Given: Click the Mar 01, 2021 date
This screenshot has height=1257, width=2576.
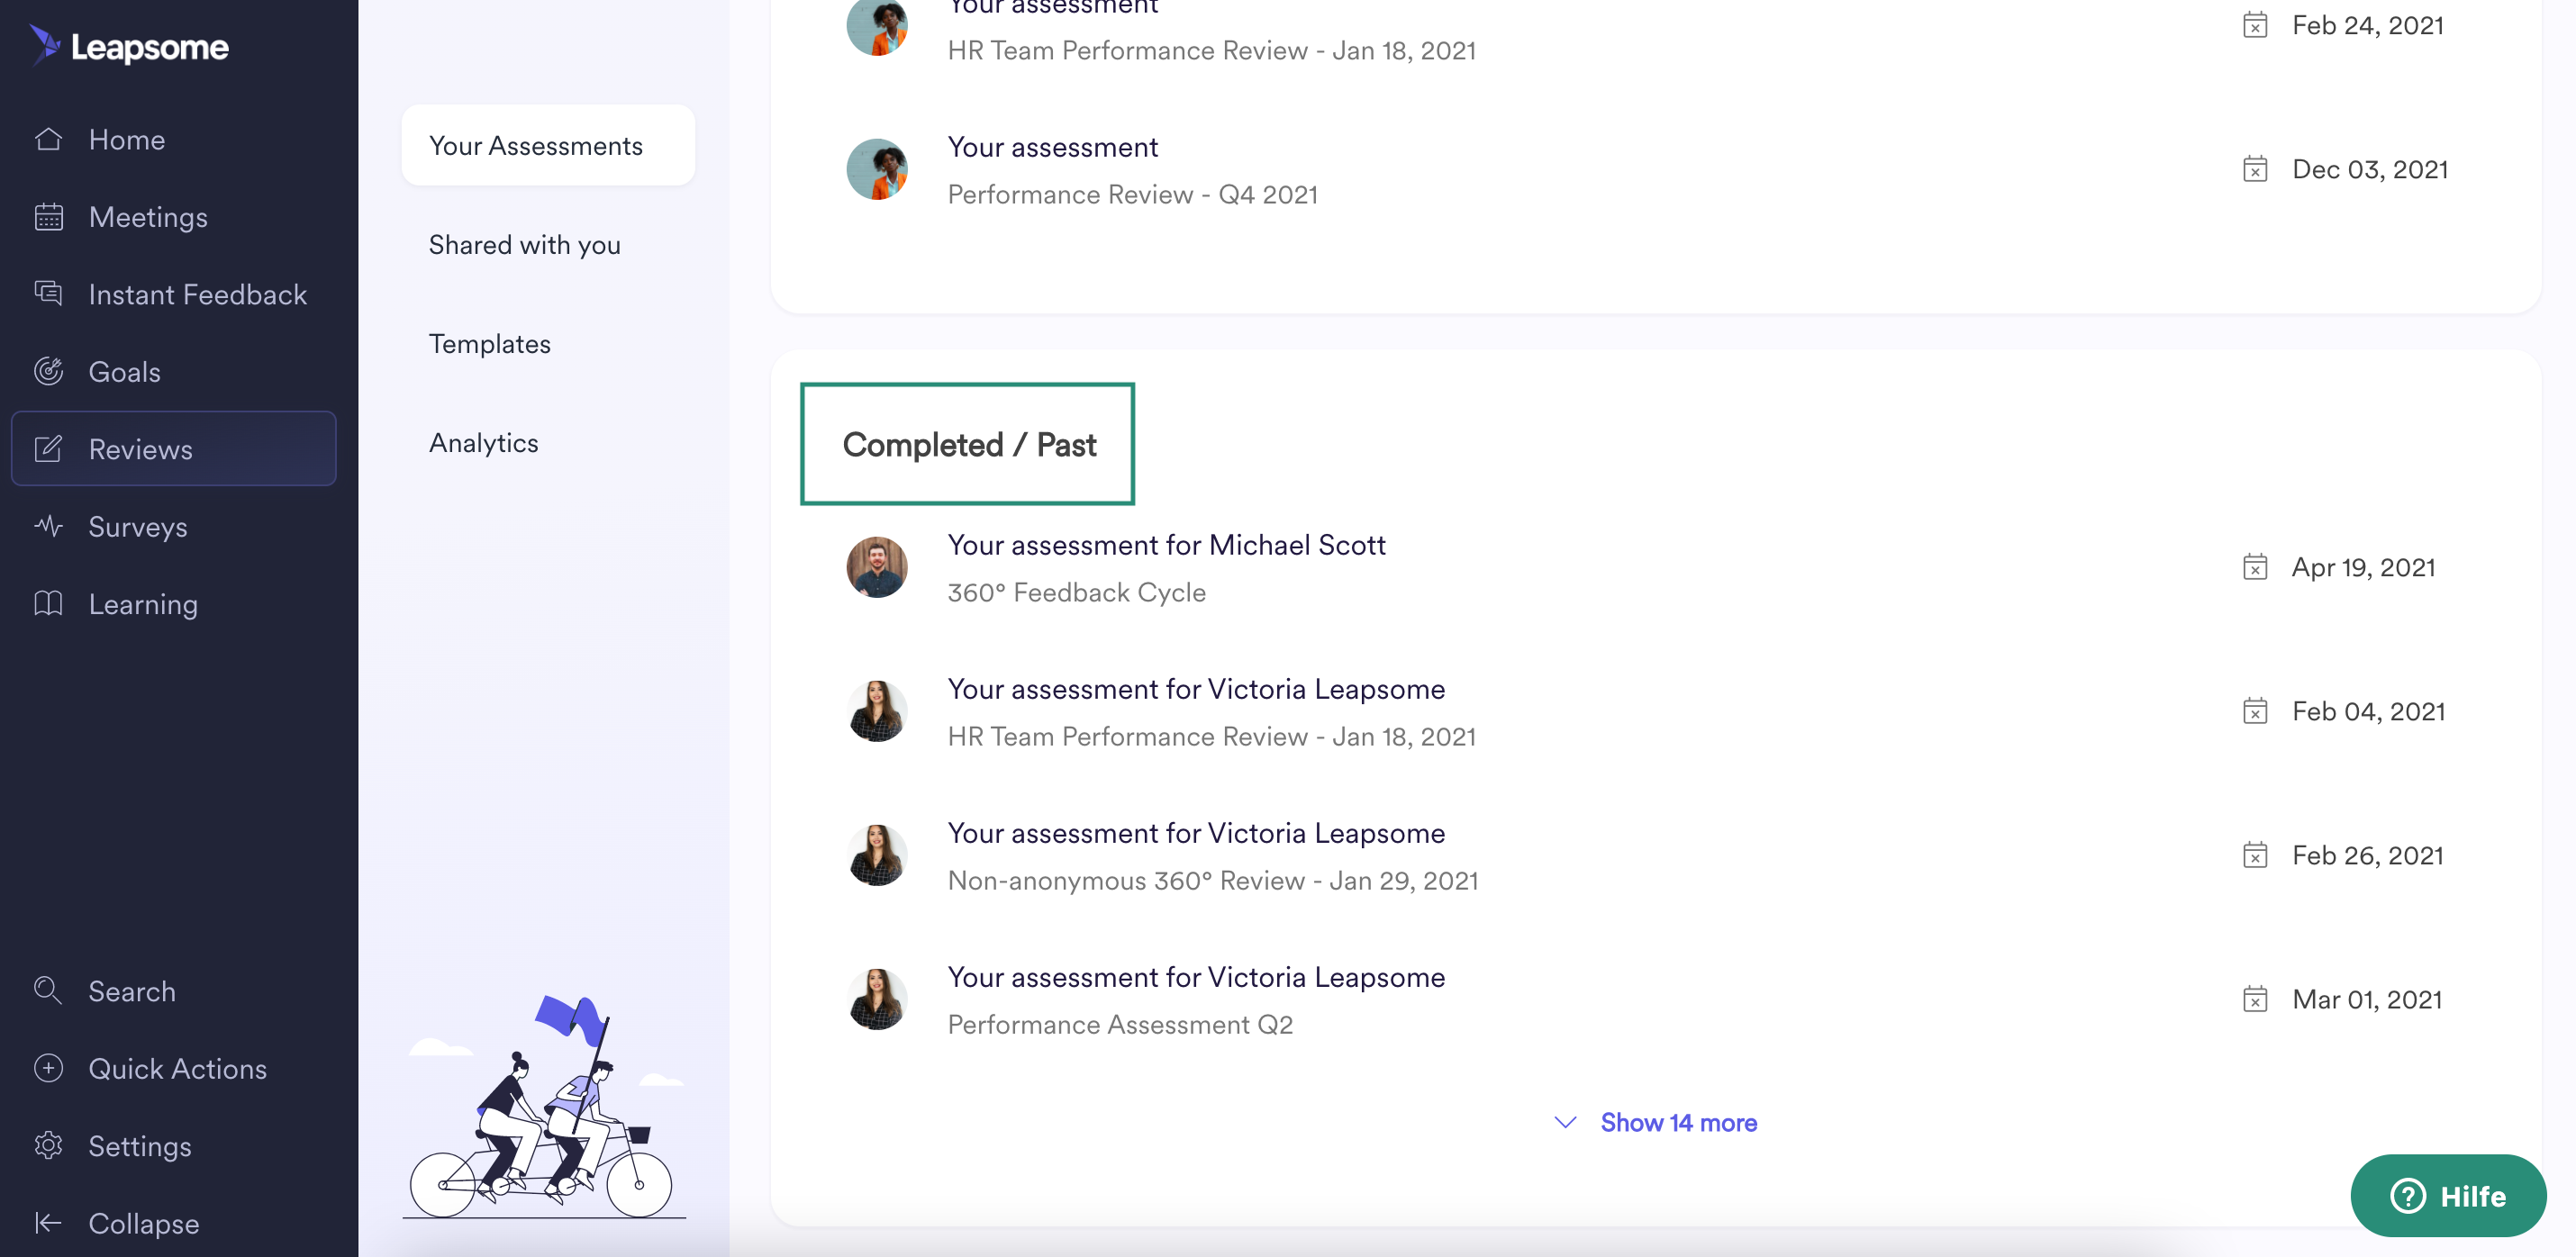Looking at the screenshot, I should [2367, 999].
